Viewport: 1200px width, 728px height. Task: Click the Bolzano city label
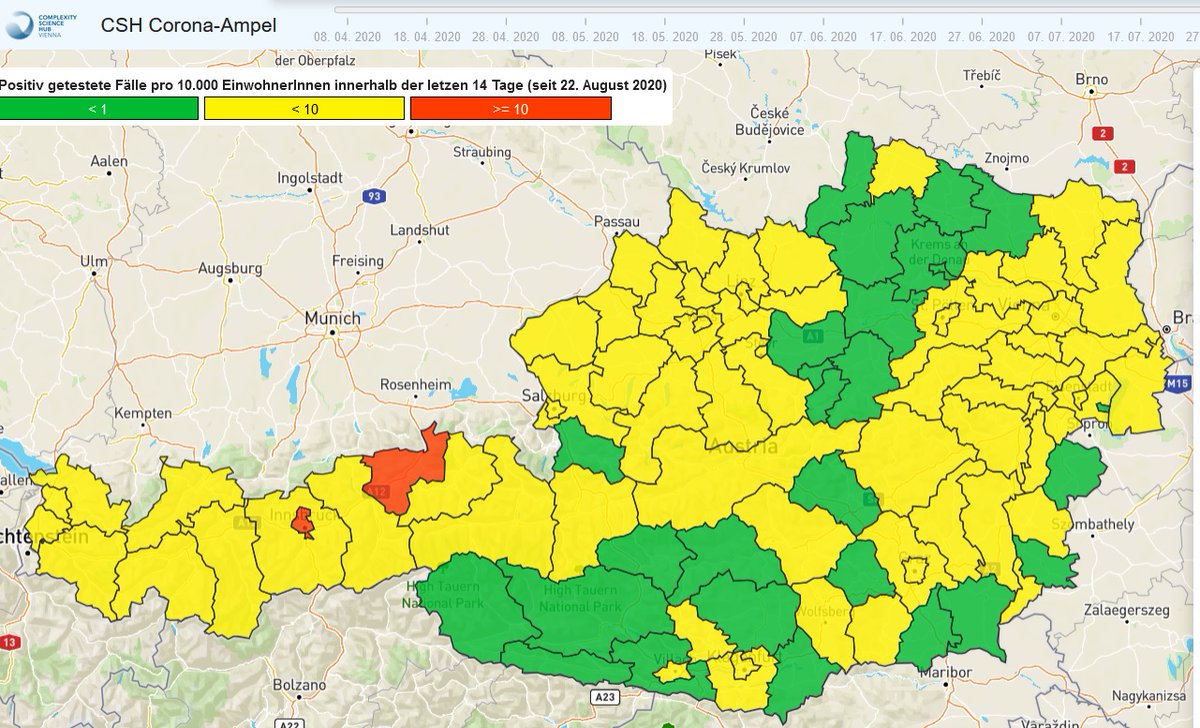299,685
